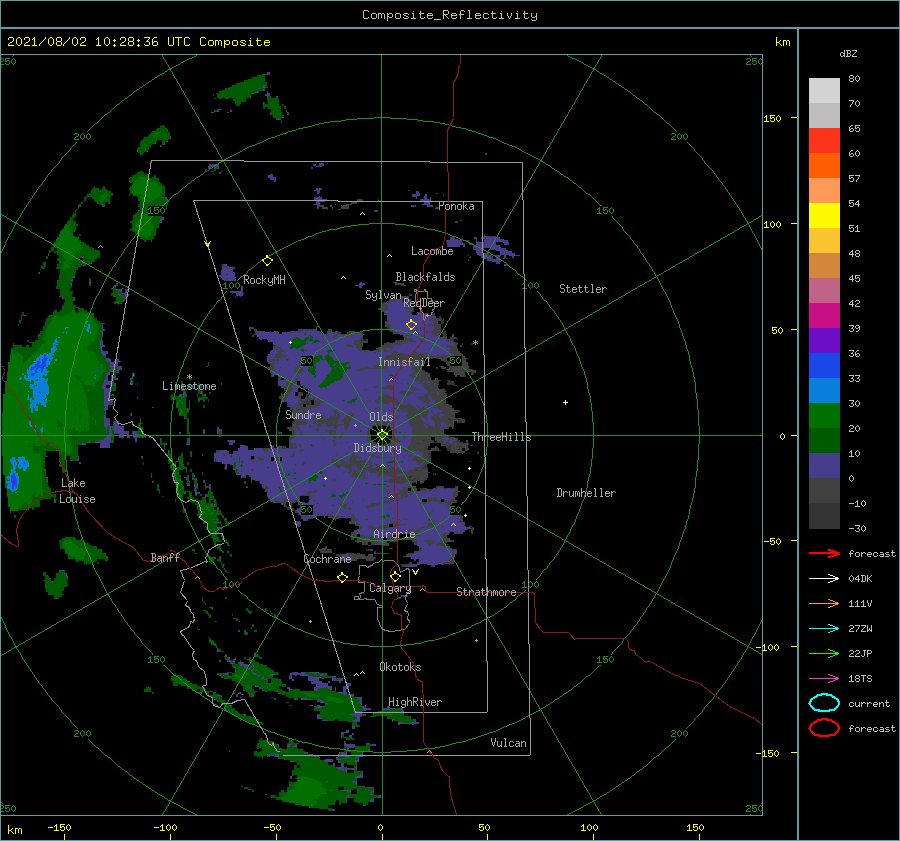Click the Airdrie label
Image resolution: width=900 pixels, height=841 pixels.
394,534
